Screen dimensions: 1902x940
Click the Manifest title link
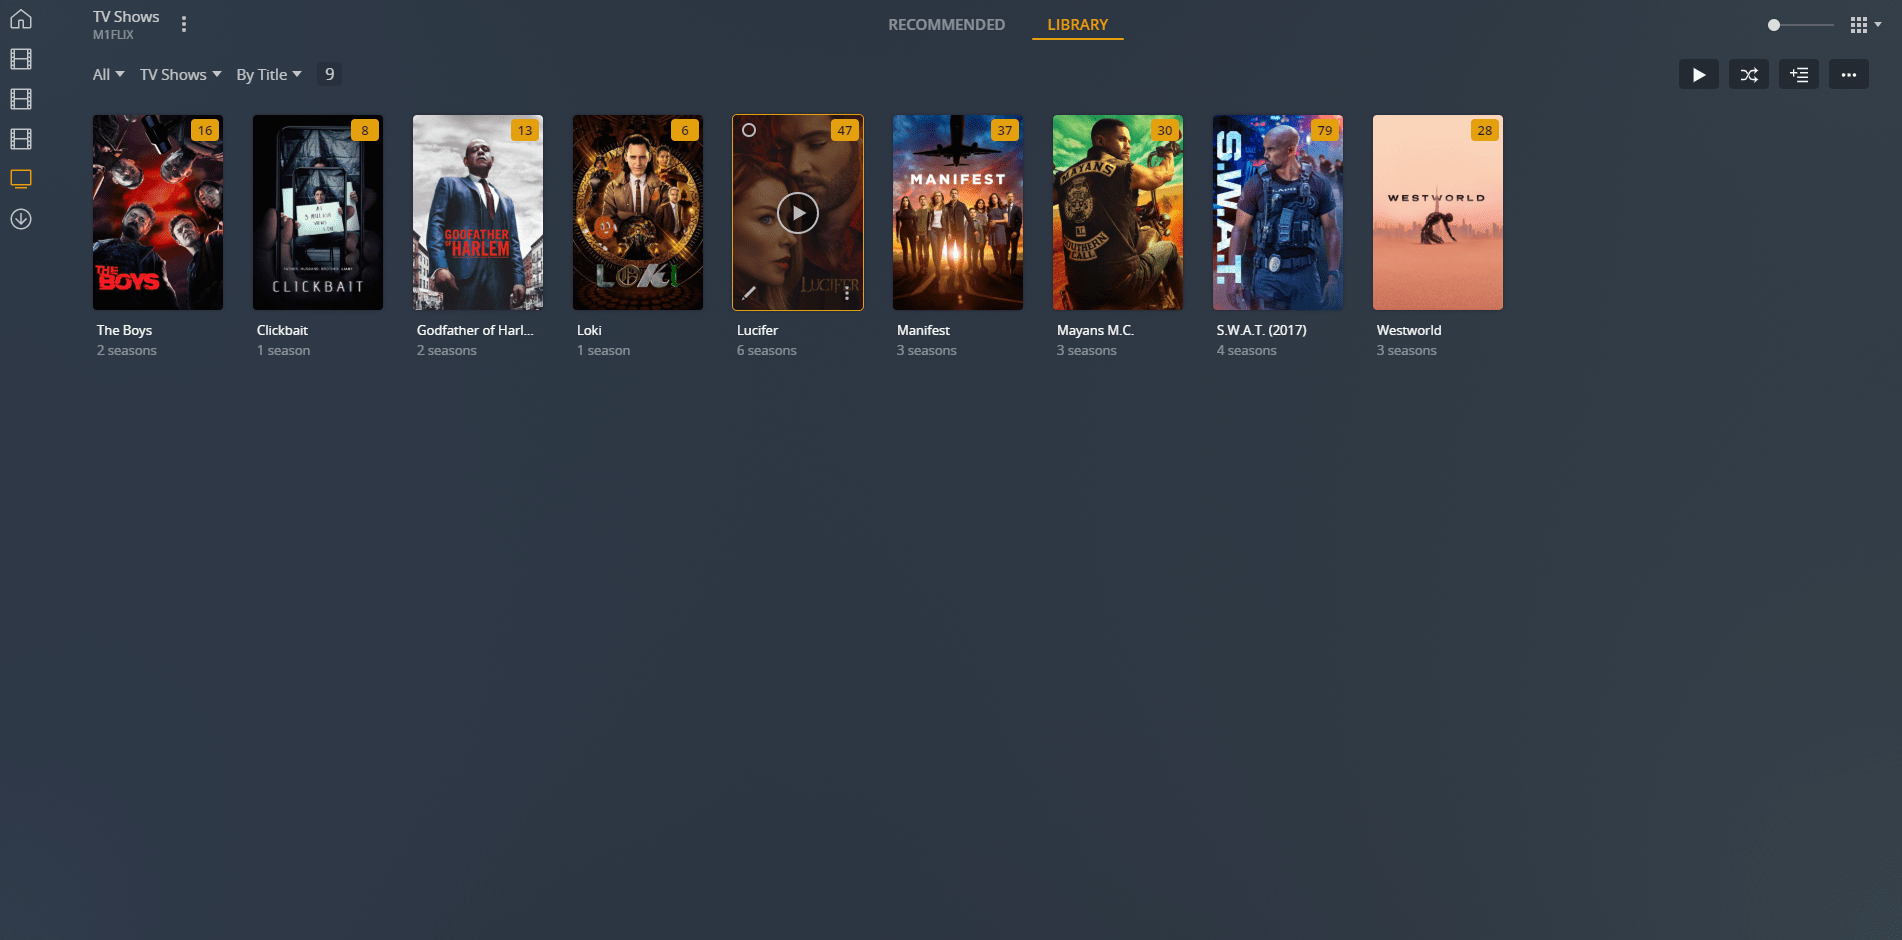coord(923,330)
